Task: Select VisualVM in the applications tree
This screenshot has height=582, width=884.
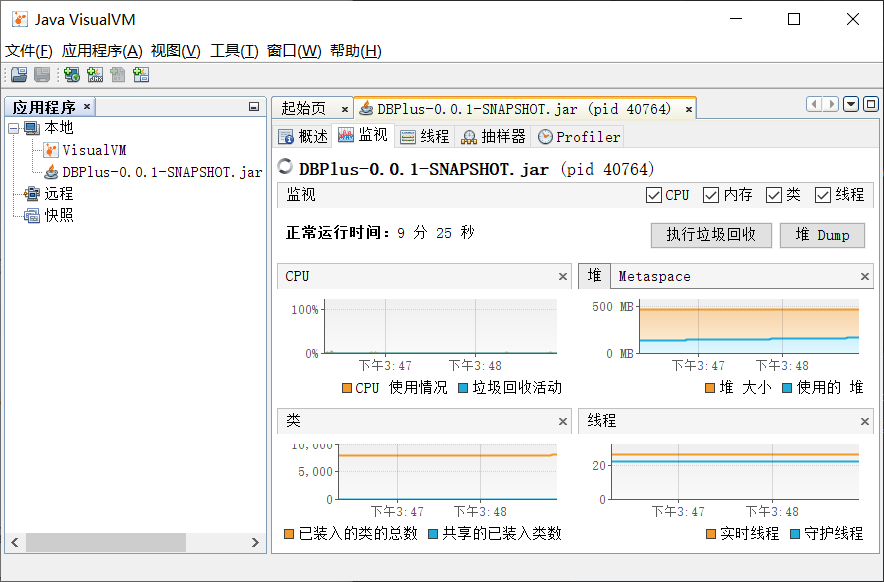Action: [x=94, y=150]
